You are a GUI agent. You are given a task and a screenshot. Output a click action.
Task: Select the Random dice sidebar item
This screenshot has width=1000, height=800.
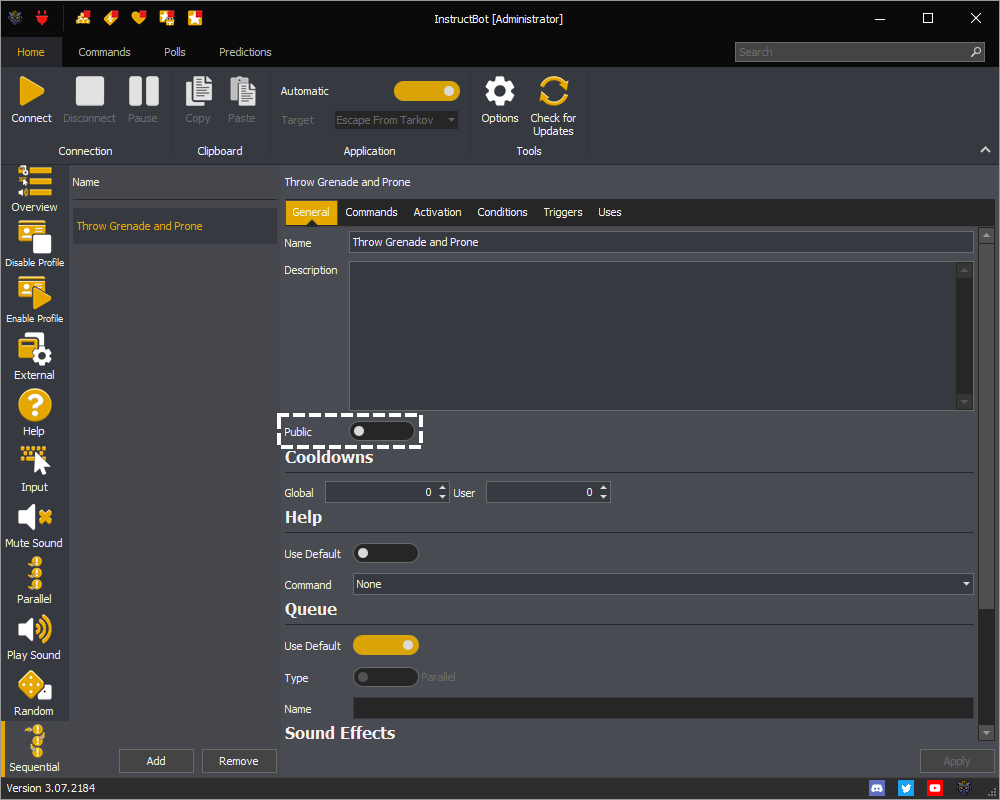34,693
